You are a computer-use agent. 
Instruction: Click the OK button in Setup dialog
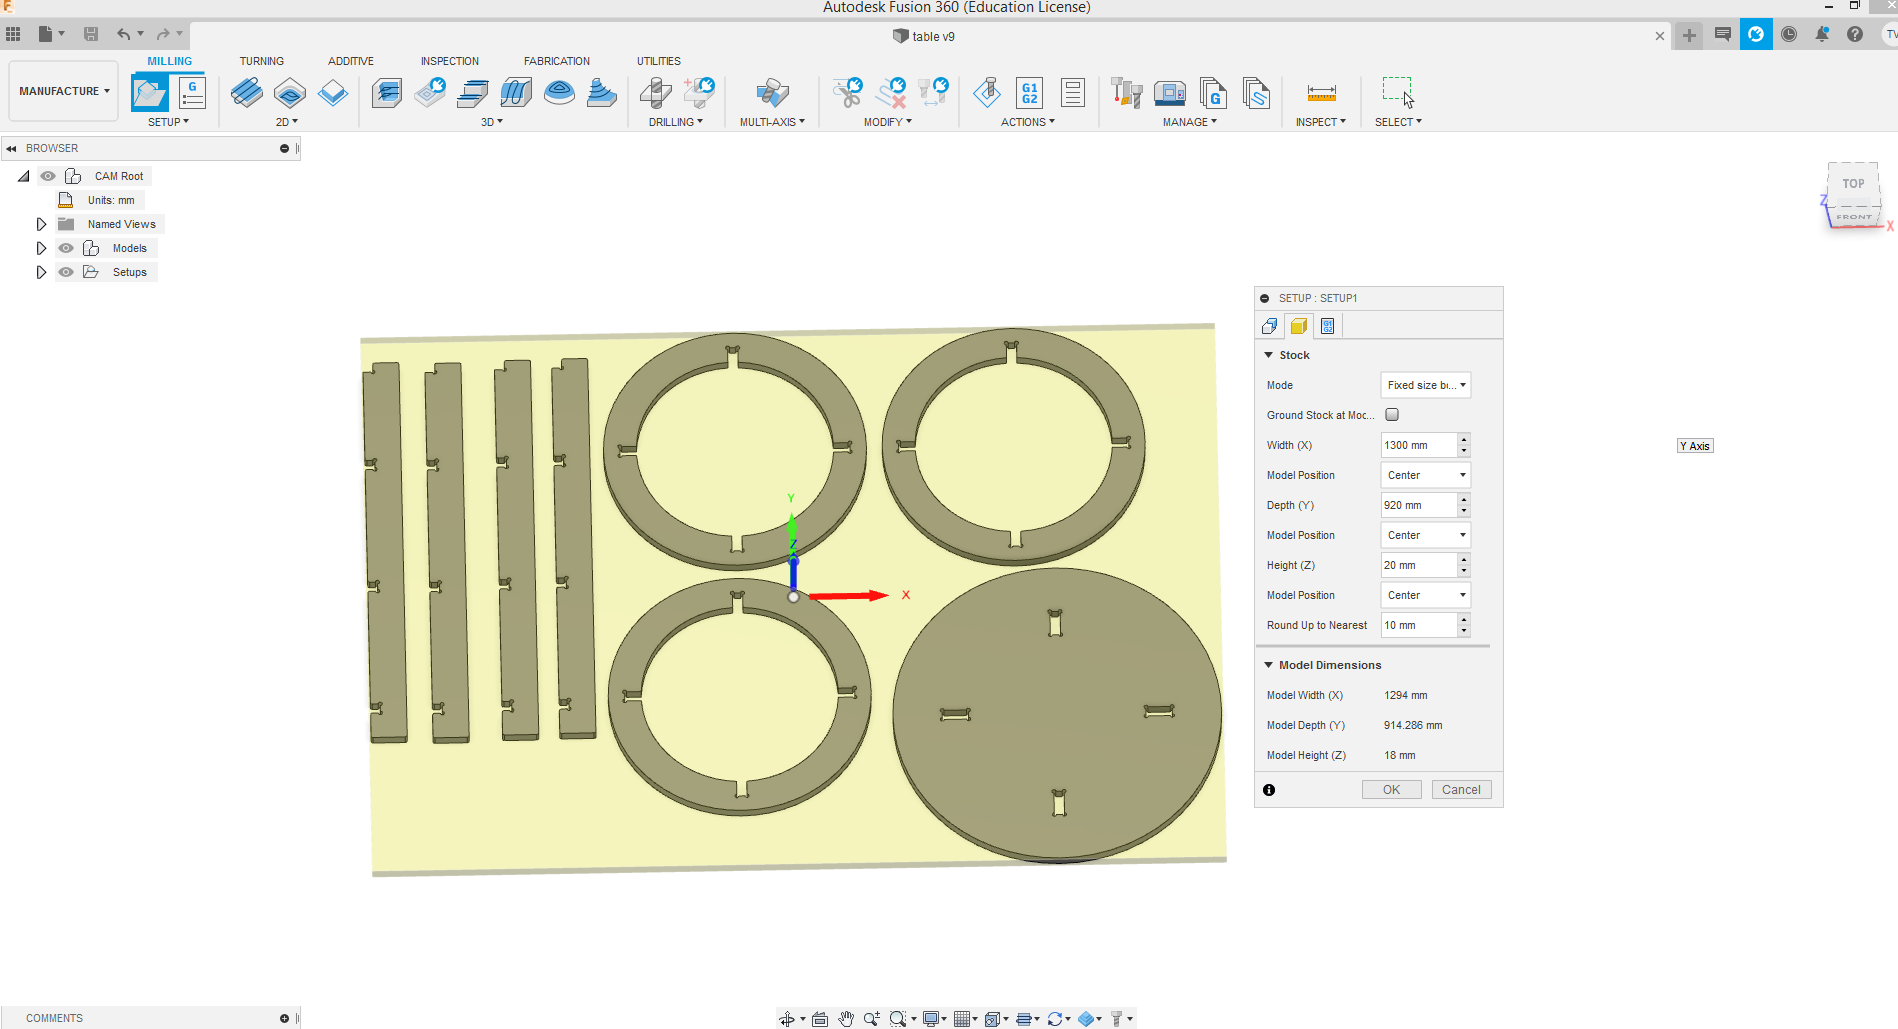[x=1391, y=790]
